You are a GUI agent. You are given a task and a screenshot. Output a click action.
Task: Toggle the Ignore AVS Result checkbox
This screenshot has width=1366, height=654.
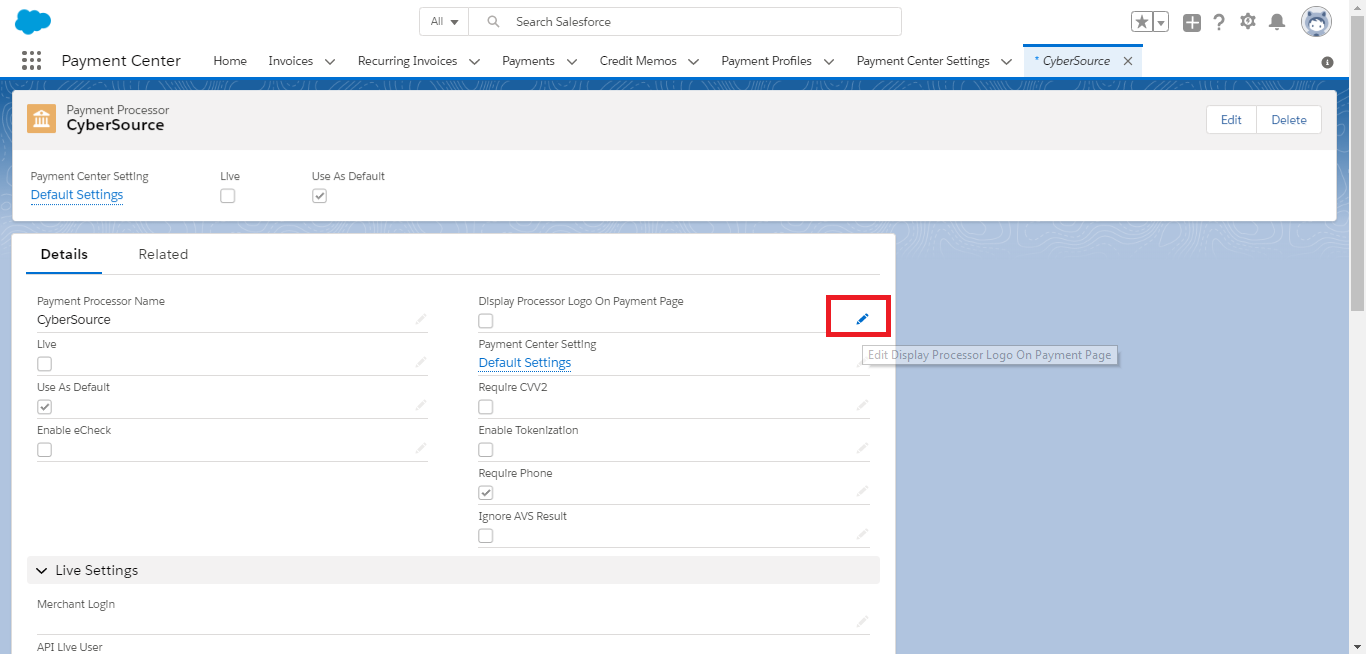coord(486,536)
